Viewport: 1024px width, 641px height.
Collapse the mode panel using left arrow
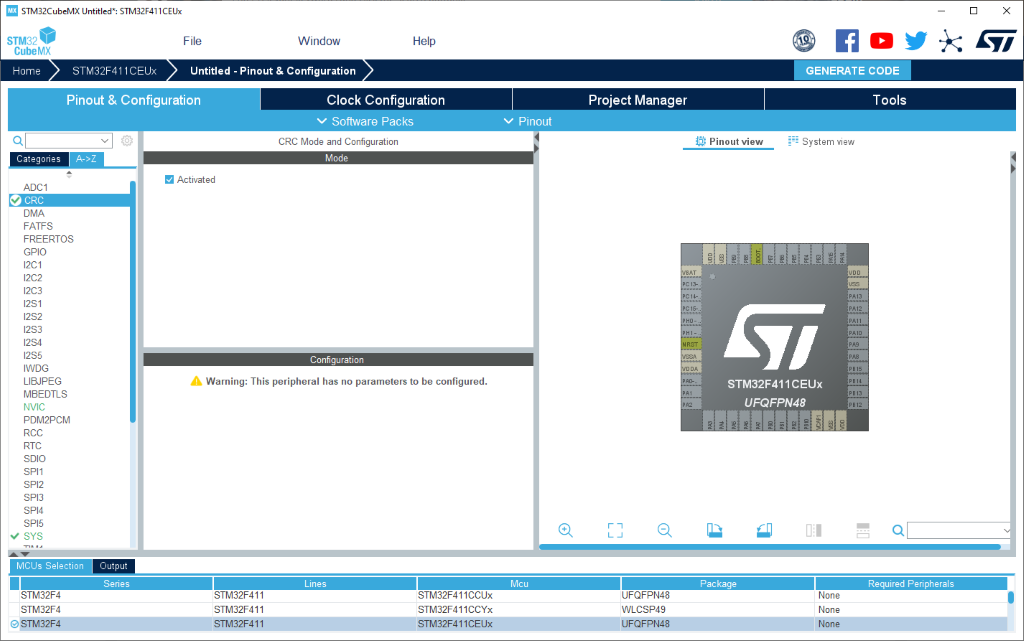tap(536, 138)
